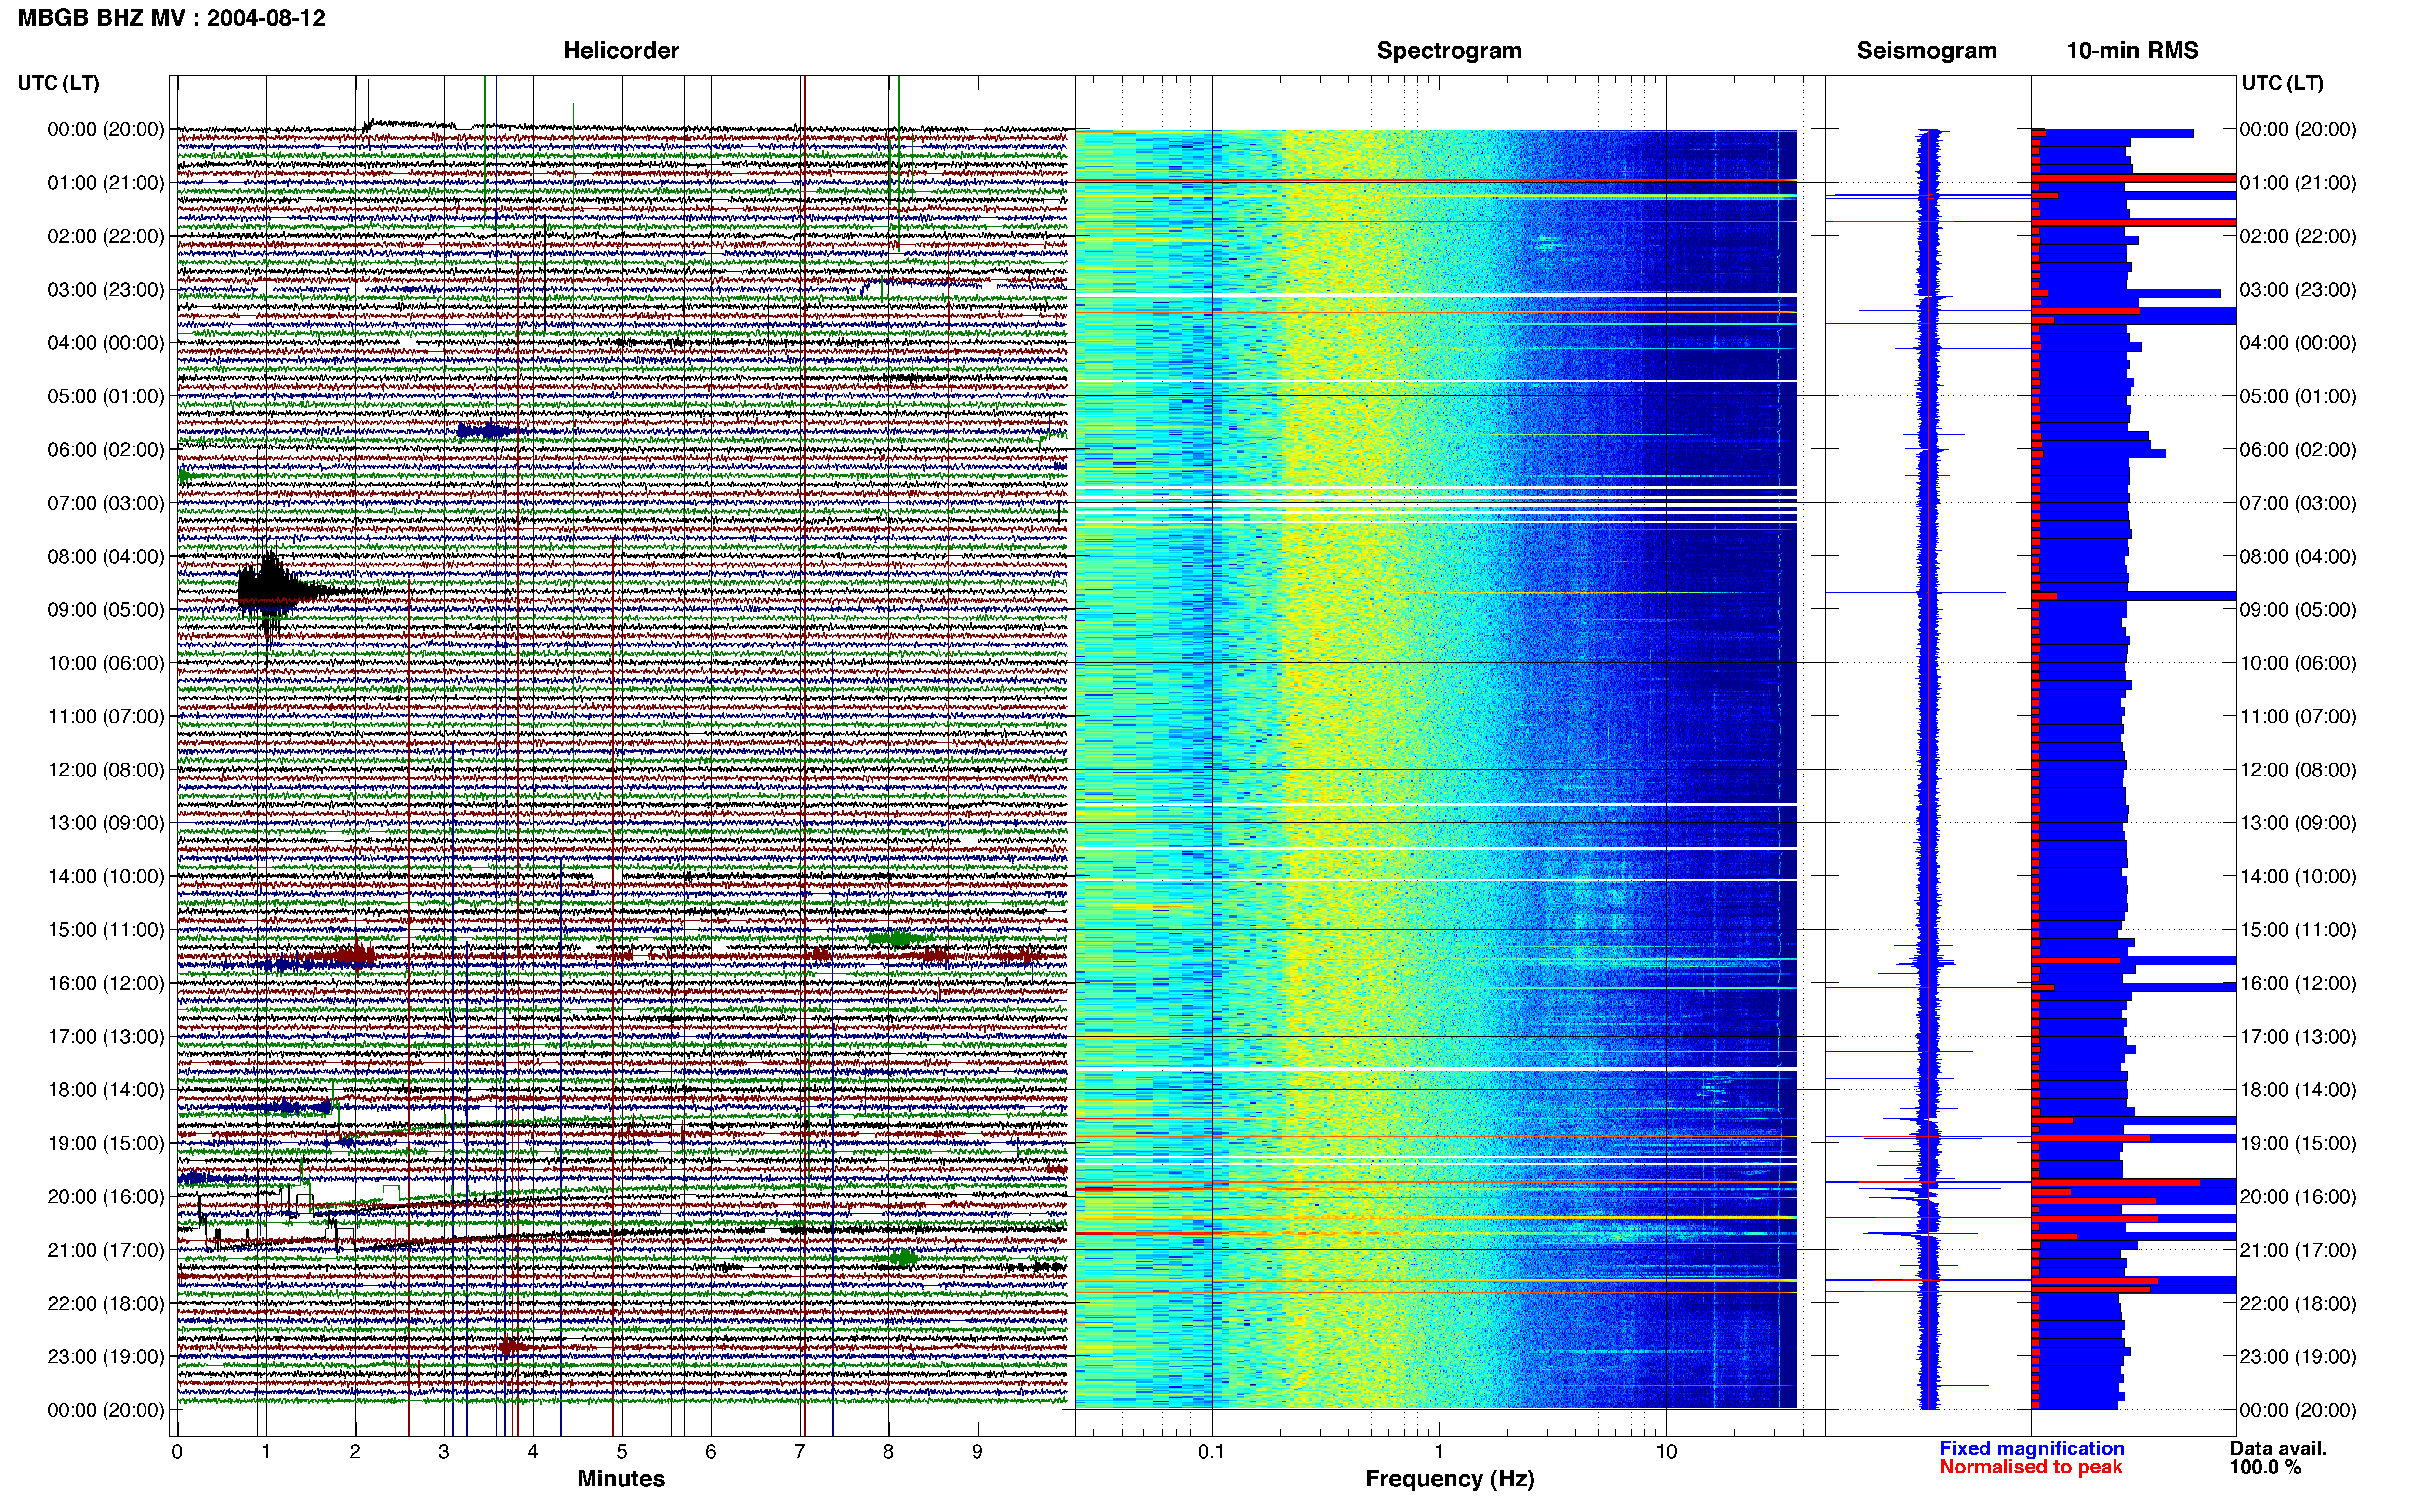
Task: Click the 'Data avail. 100.0 %' label
Action: 2278,1458
